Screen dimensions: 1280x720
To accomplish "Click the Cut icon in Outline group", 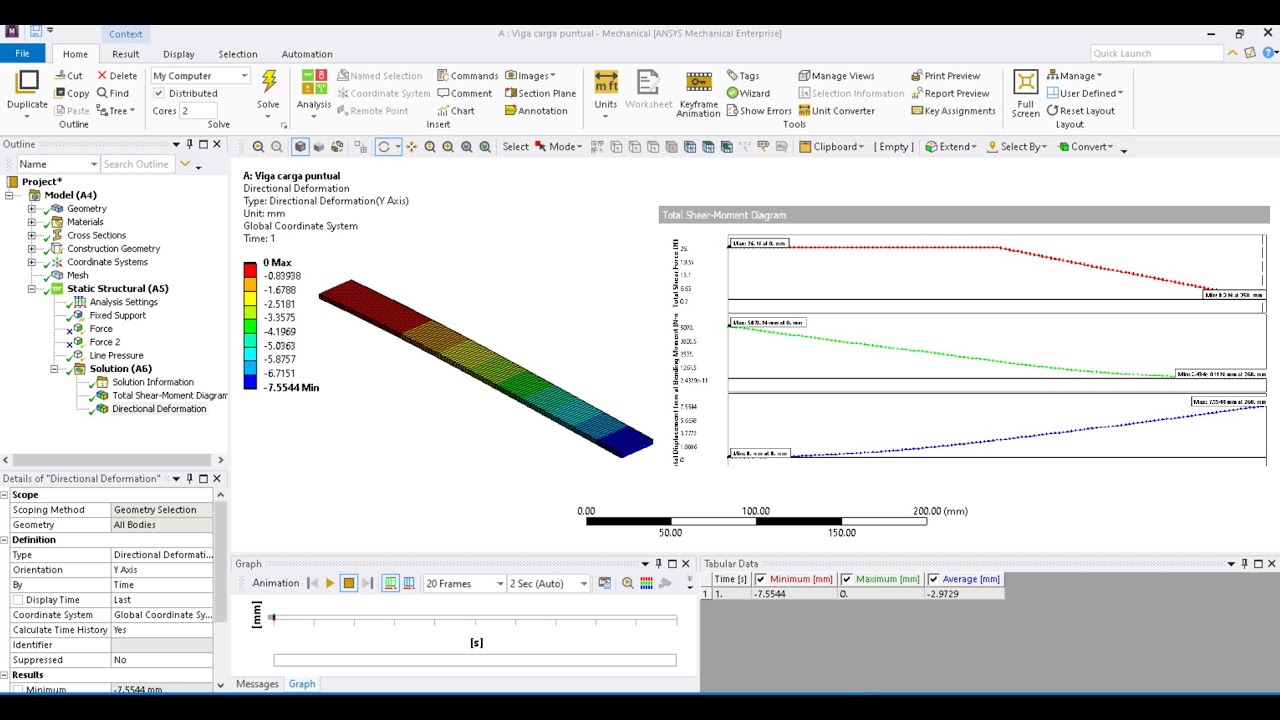I will [61, 76].
